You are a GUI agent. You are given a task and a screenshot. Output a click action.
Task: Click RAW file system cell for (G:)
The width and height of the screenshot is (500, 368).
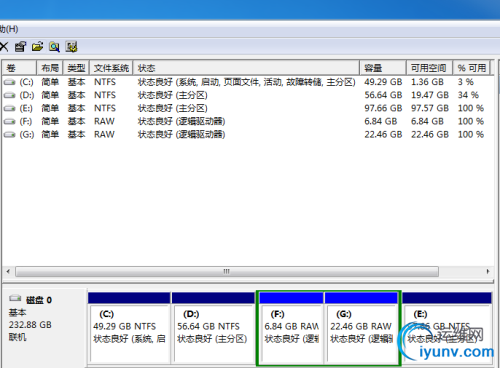[x=104, y=135]
